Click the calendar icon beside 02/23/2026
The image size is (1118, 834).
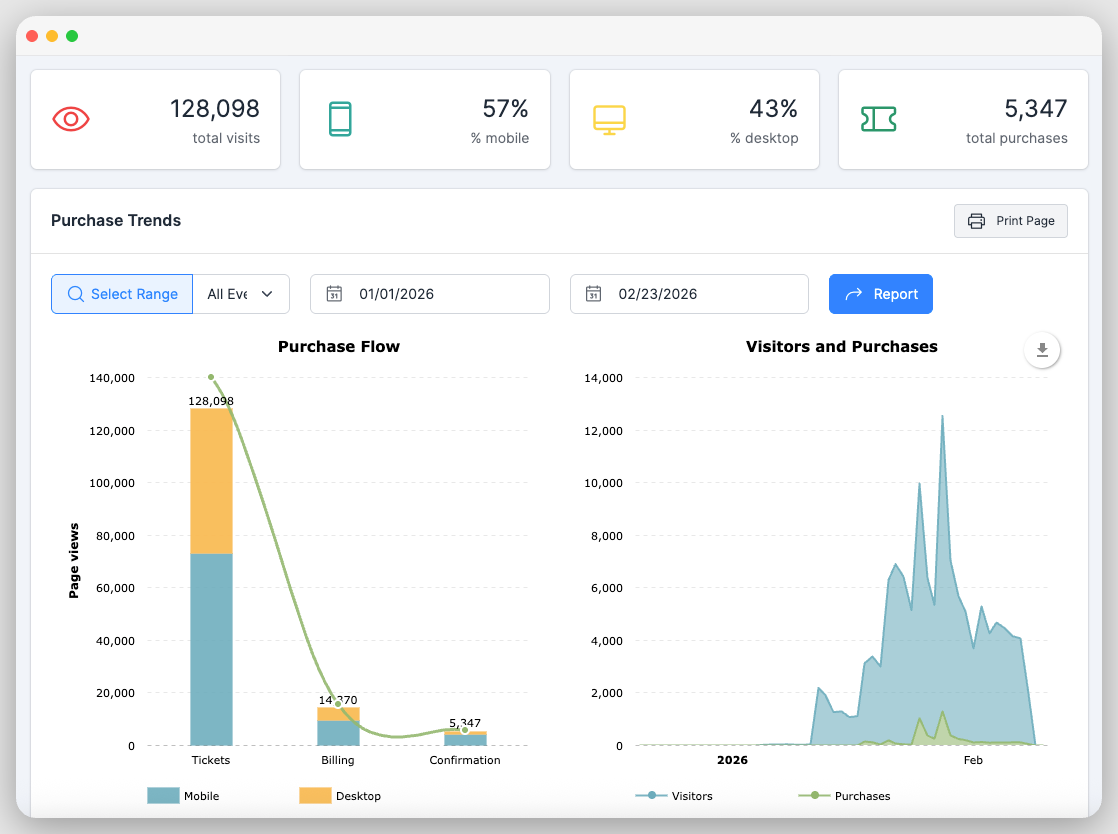(594, 294)
